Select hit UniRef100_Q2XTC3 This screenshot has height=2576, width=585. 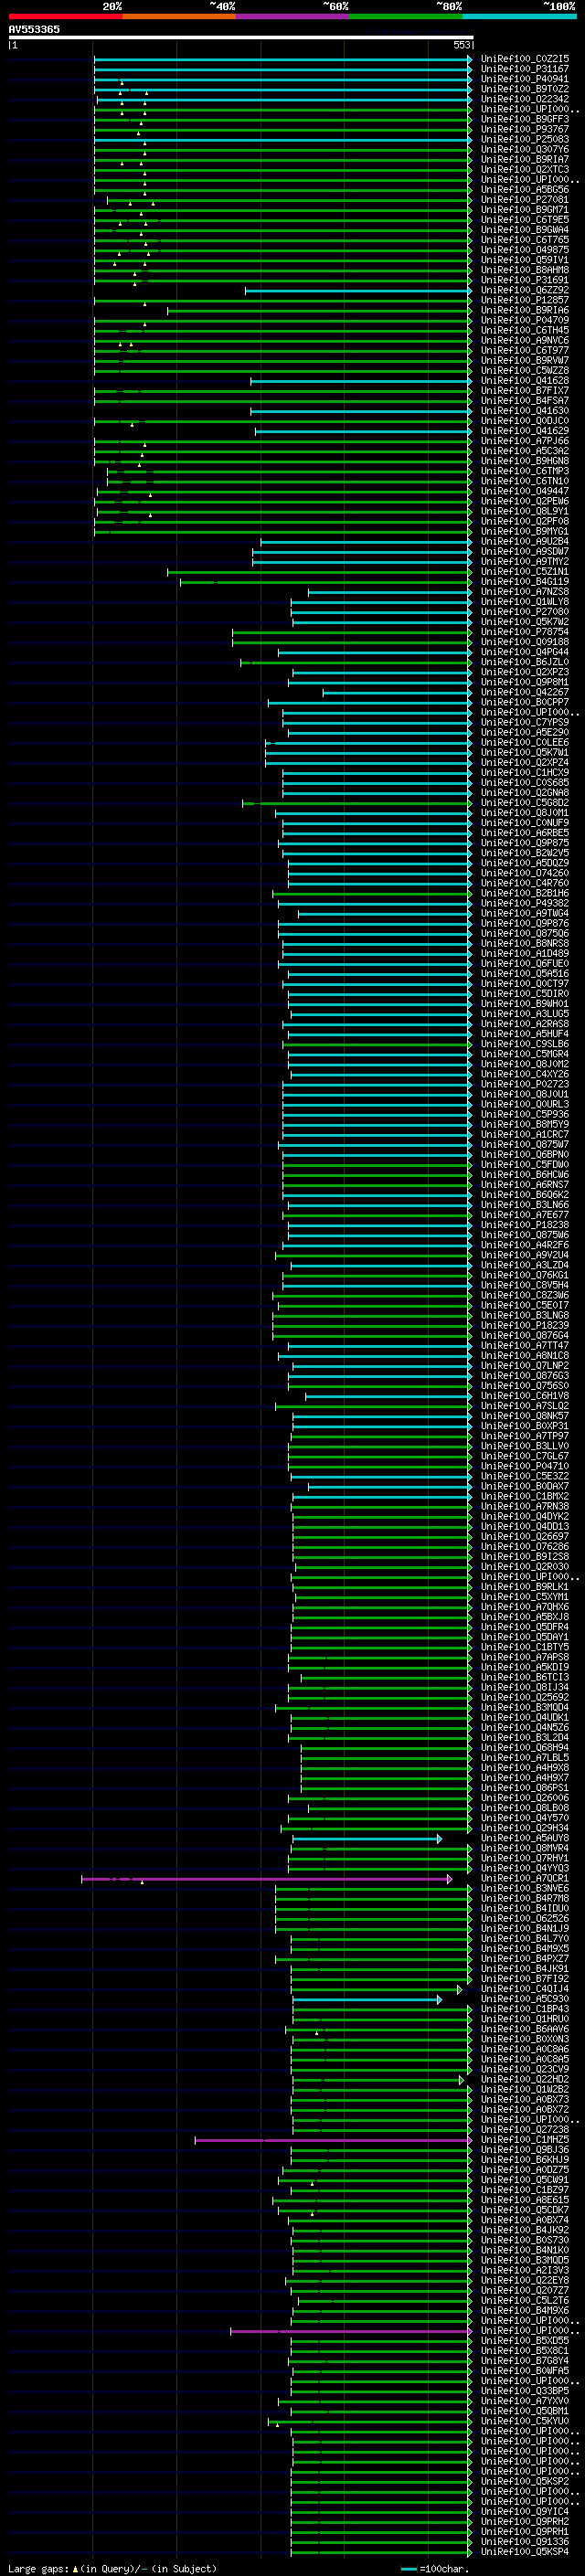point(524,169)
